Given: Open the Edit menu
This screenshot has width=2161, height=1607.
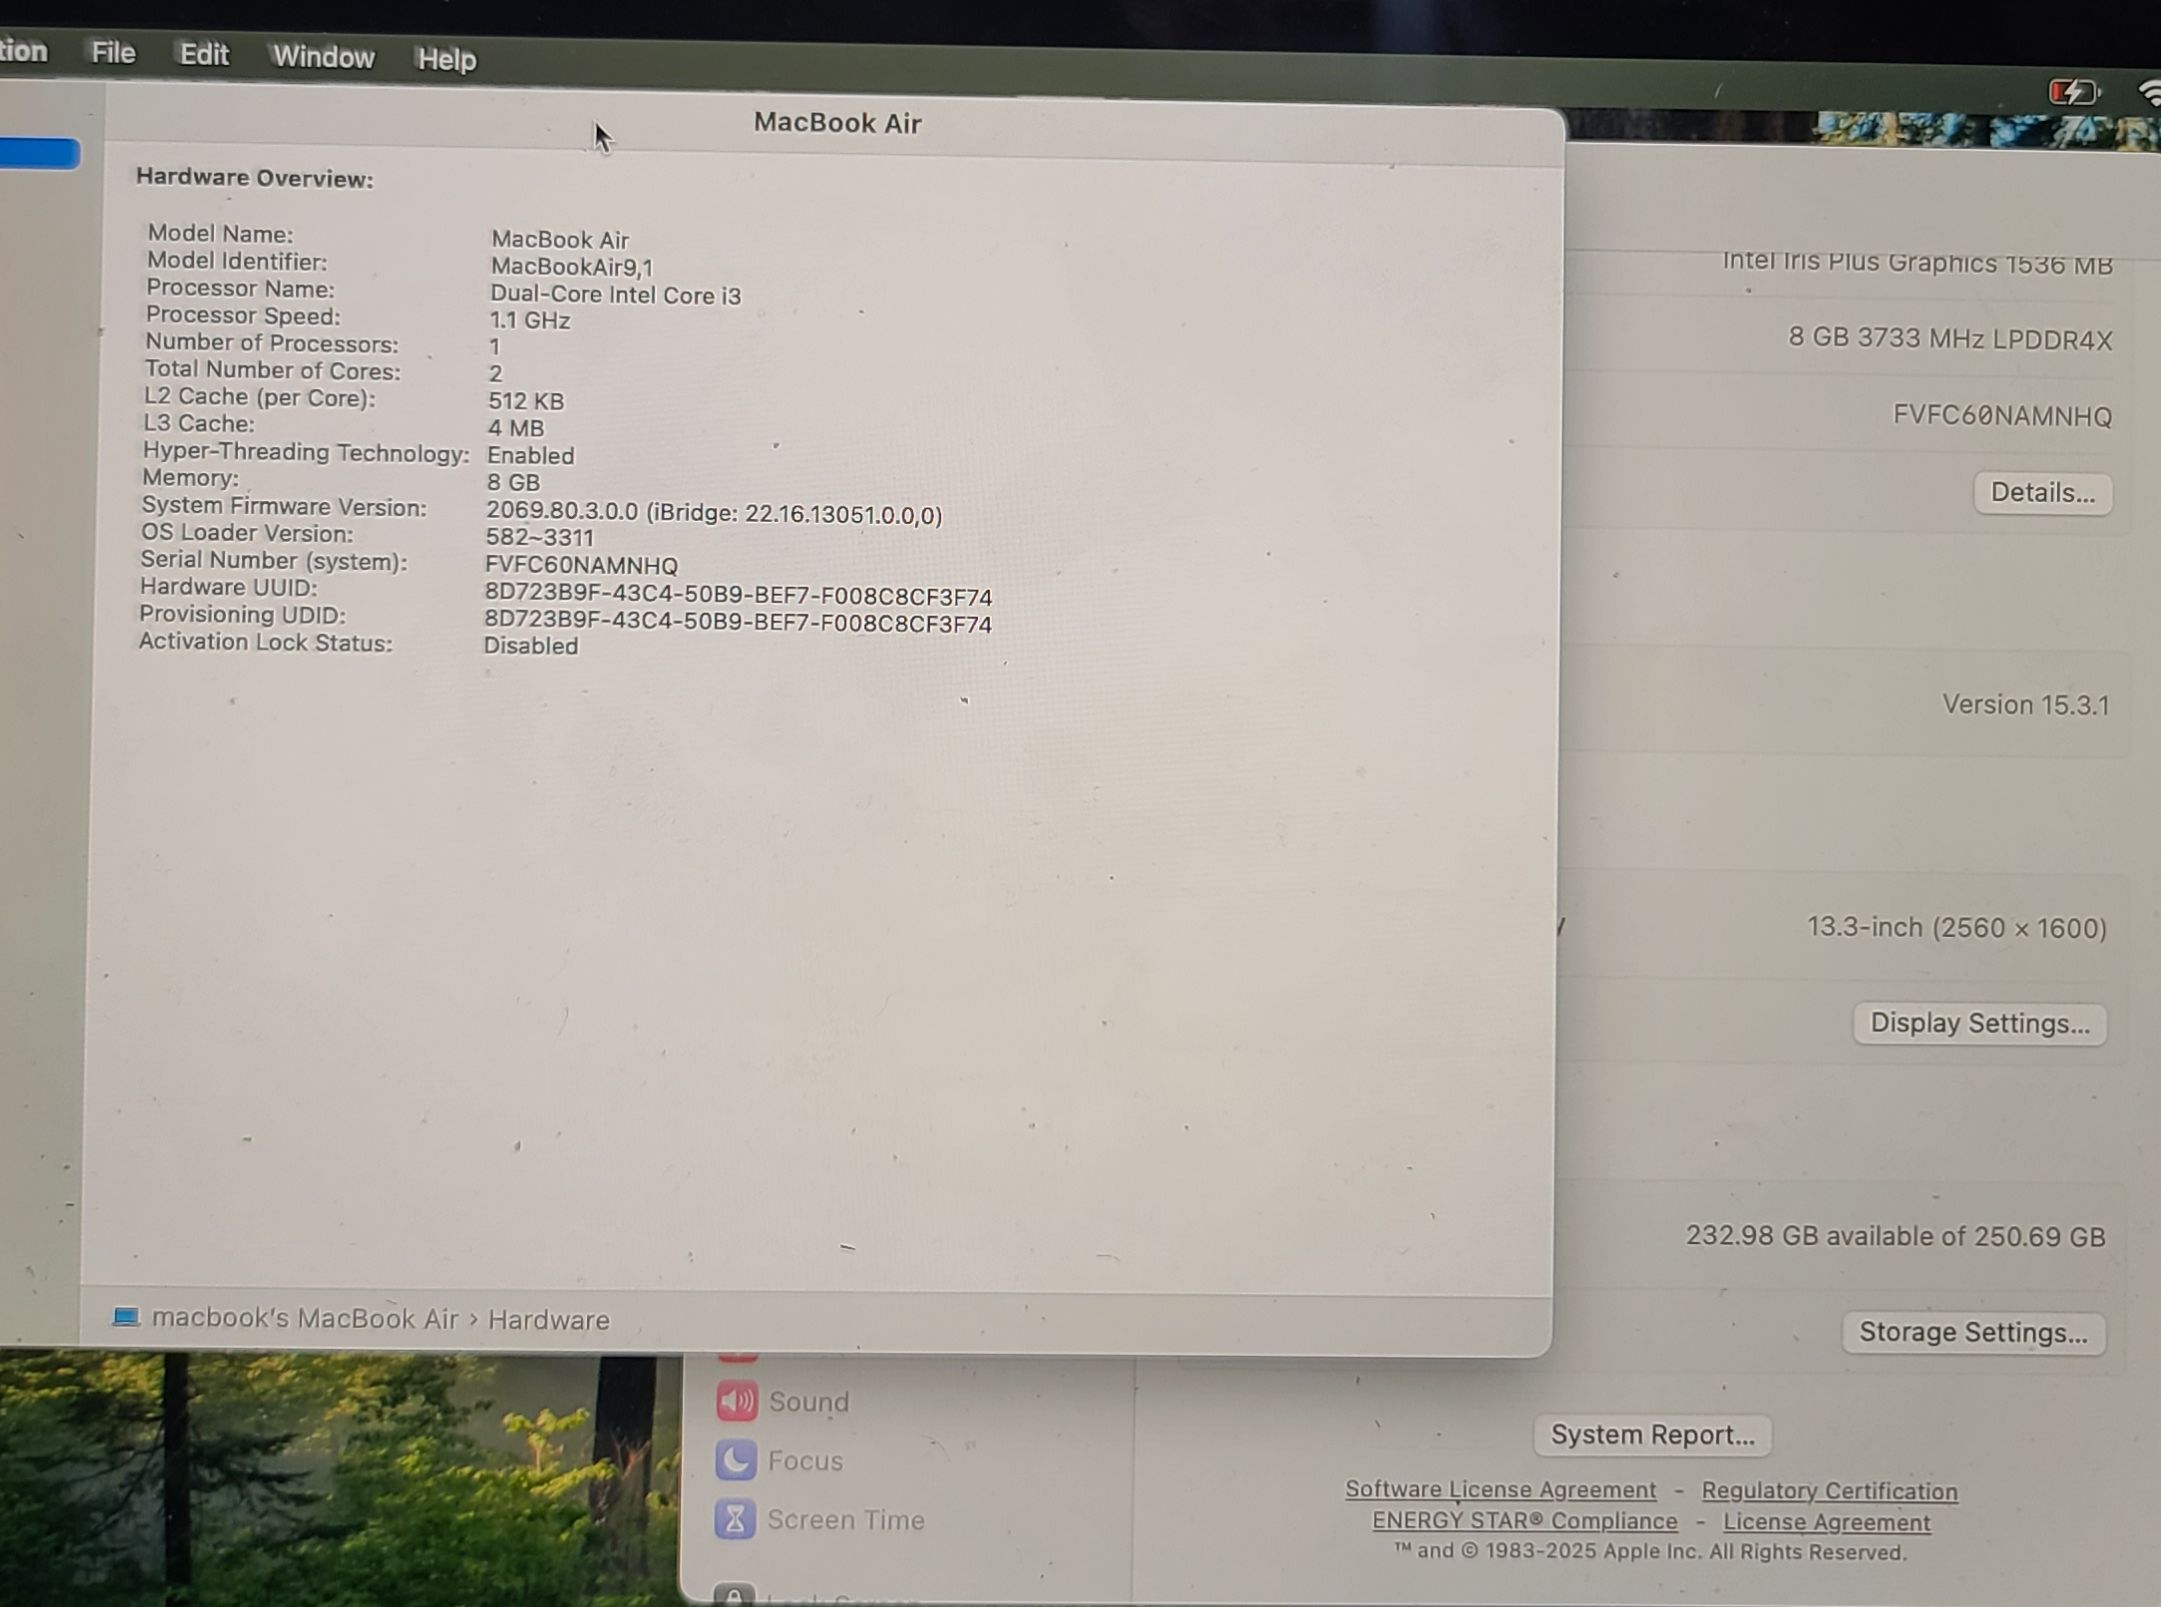Looking at the screenshot, I should tap(204, 54).
